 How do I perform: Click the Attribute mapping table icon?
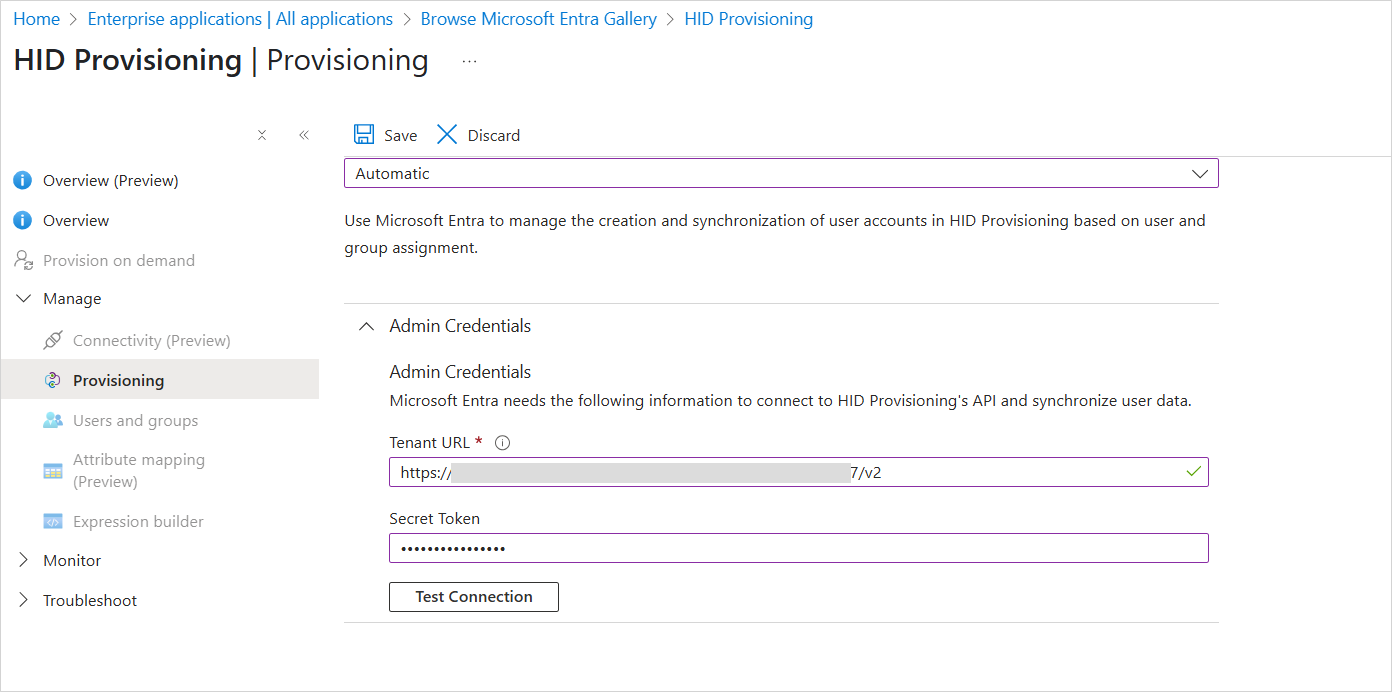(53, 471)
